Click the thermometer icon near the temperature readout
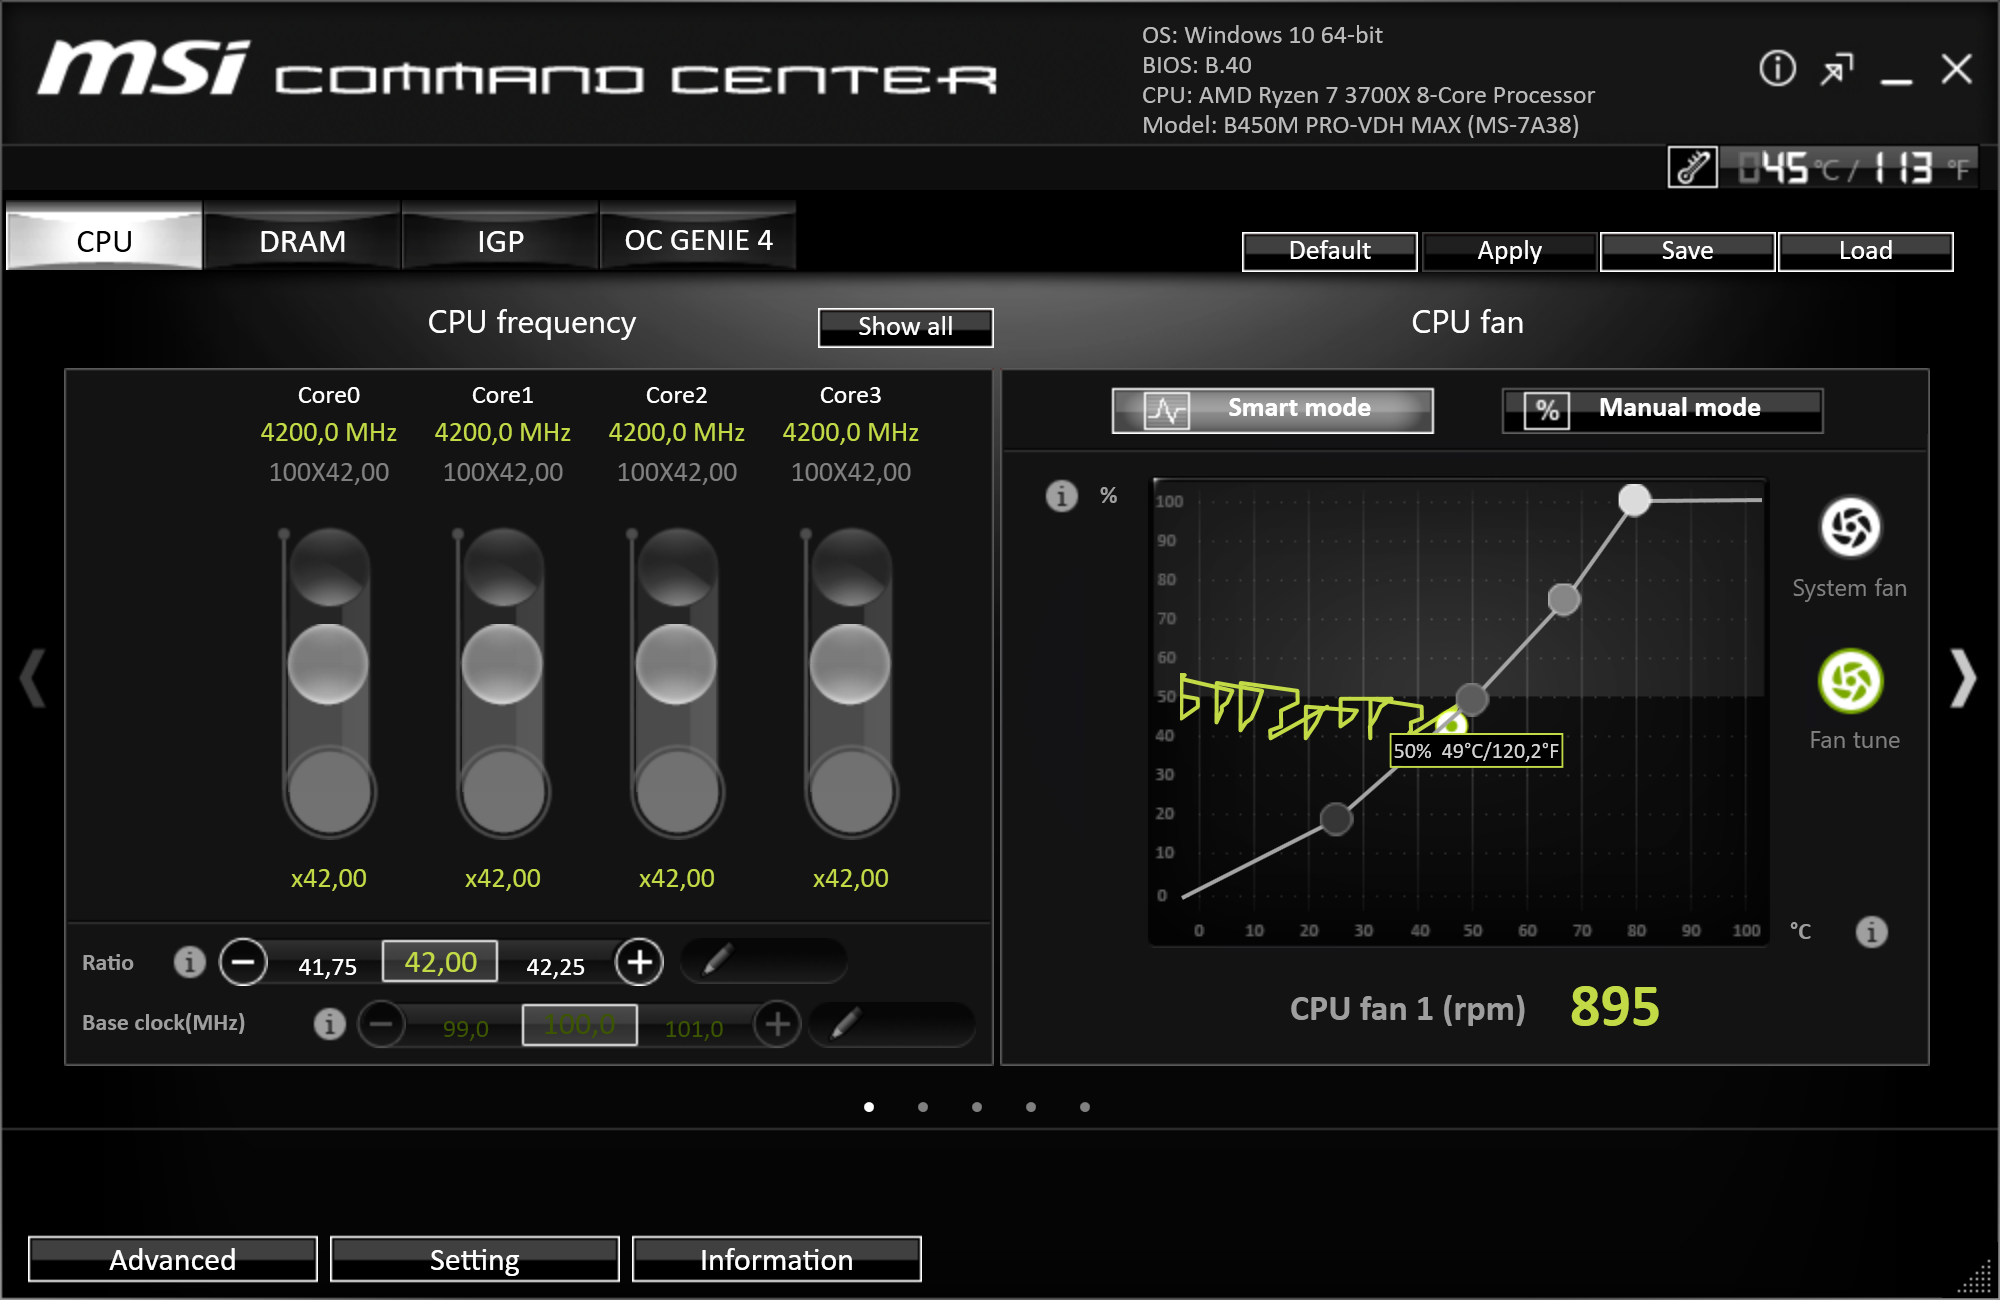 [x=1692, y=168]
